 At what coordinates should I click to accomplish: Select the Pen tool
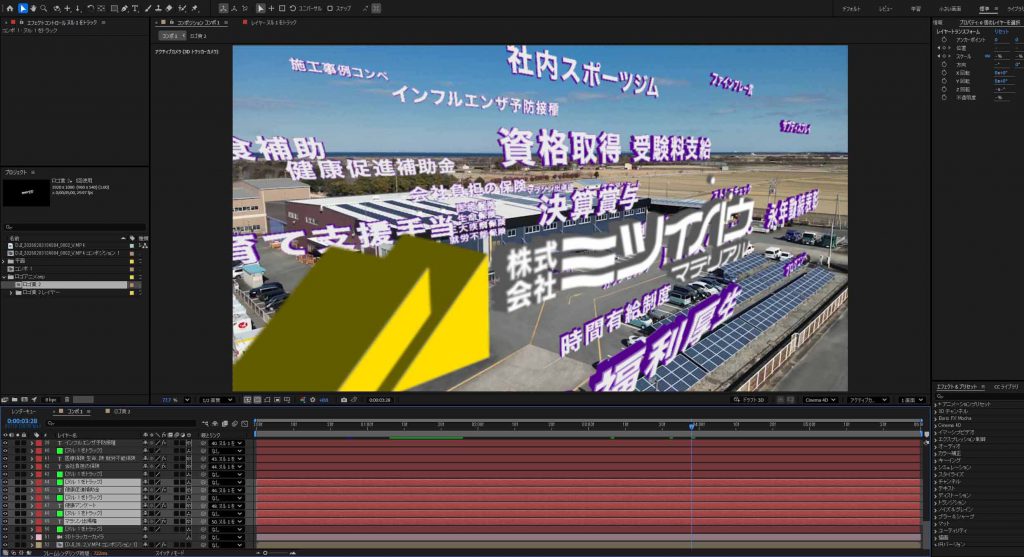coord(122,8)
